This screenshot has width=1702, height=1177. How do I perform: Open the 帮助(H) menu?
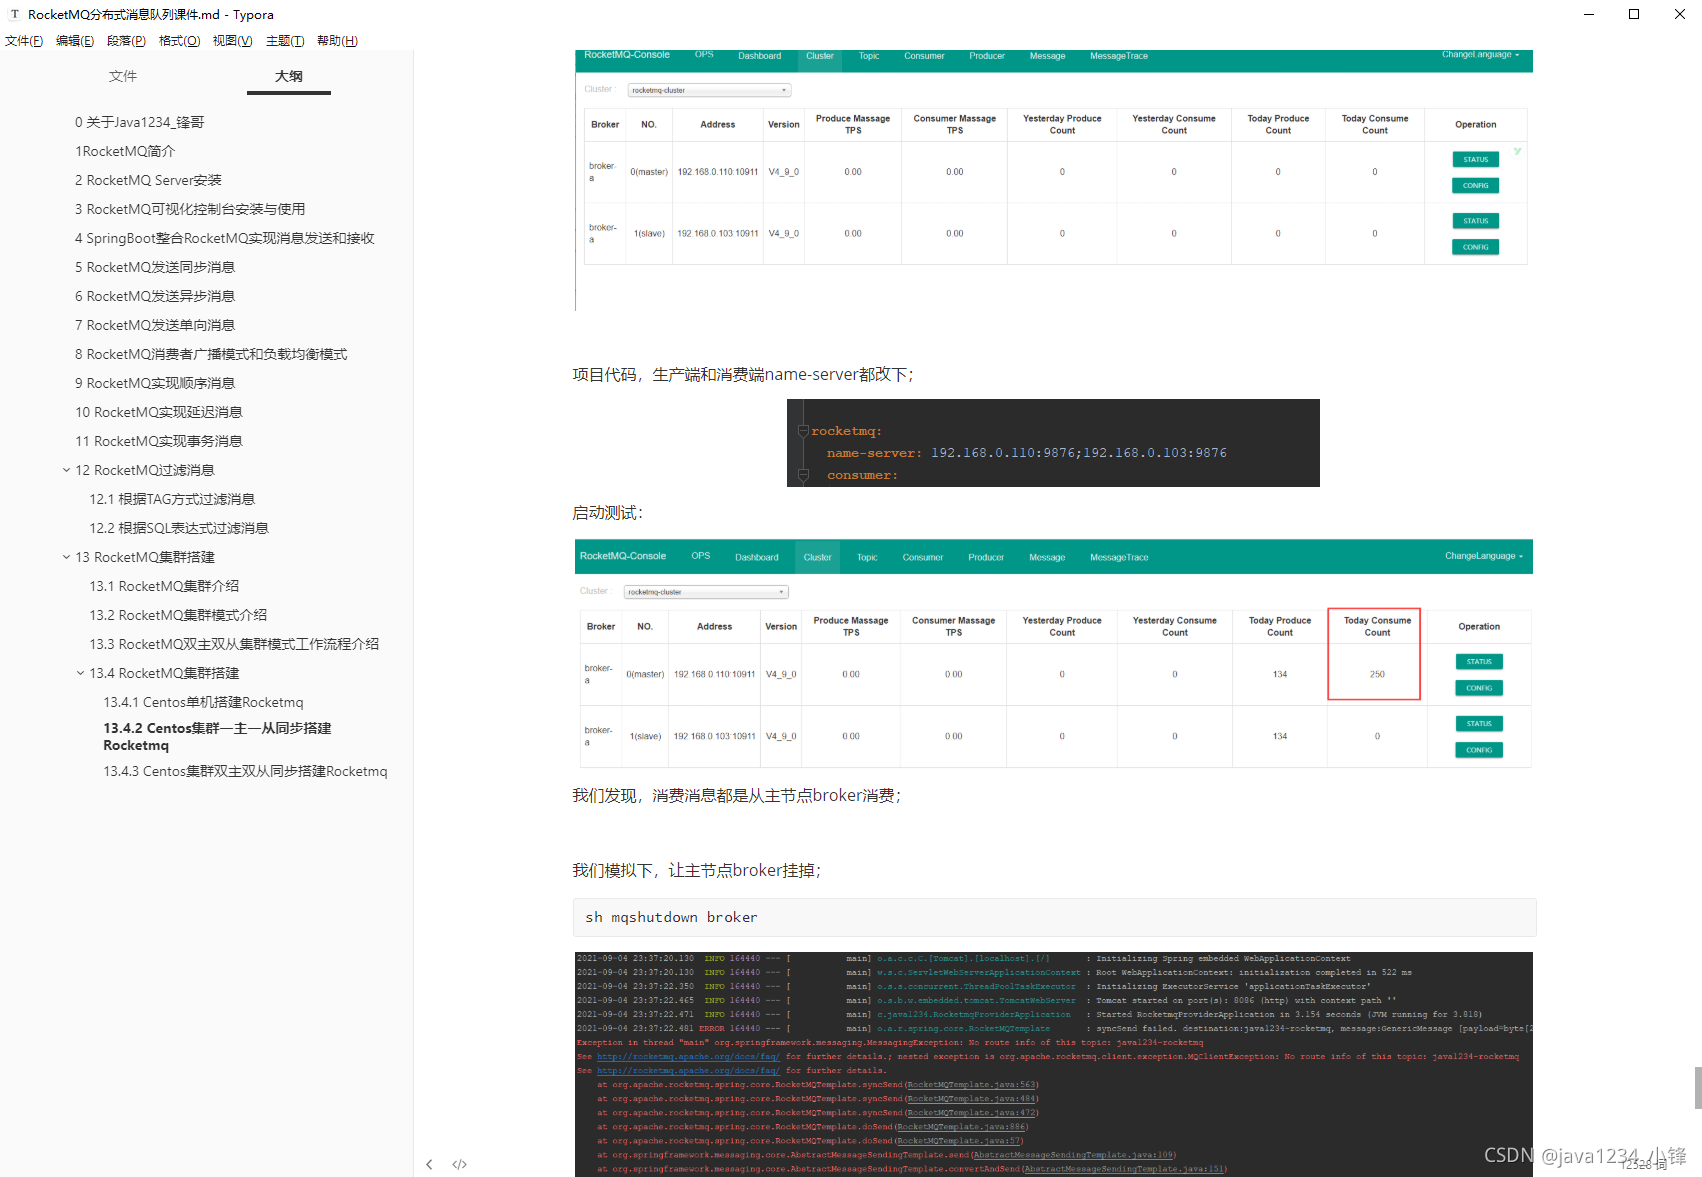coord(337,41)
